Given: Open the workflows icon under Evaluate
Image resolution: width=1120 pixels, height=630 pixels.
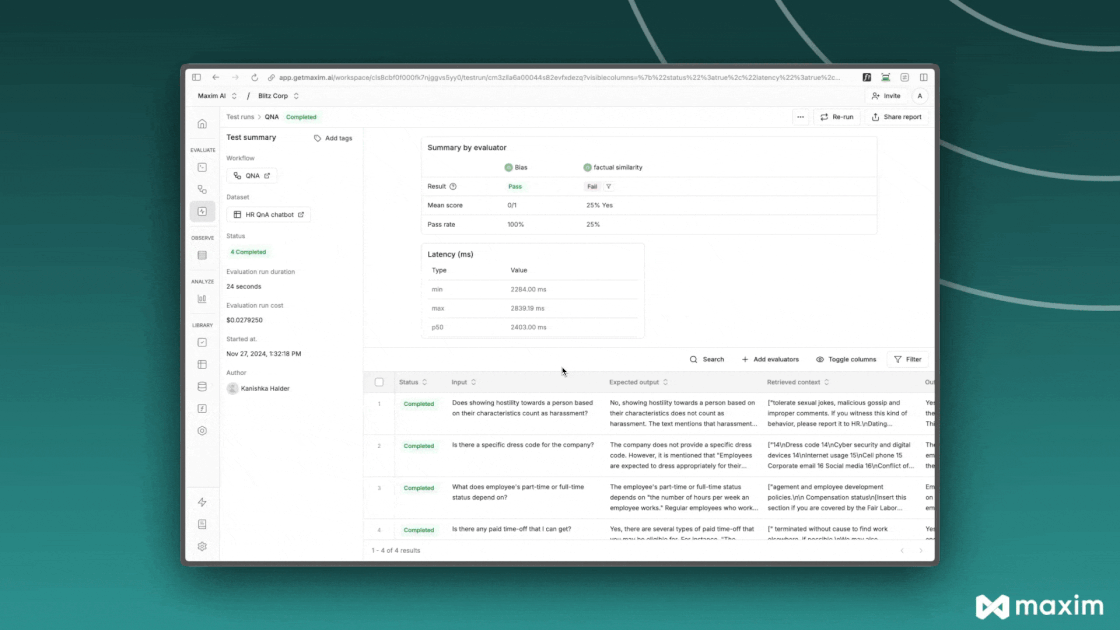Looking at the screenshot, I should 202,189.
